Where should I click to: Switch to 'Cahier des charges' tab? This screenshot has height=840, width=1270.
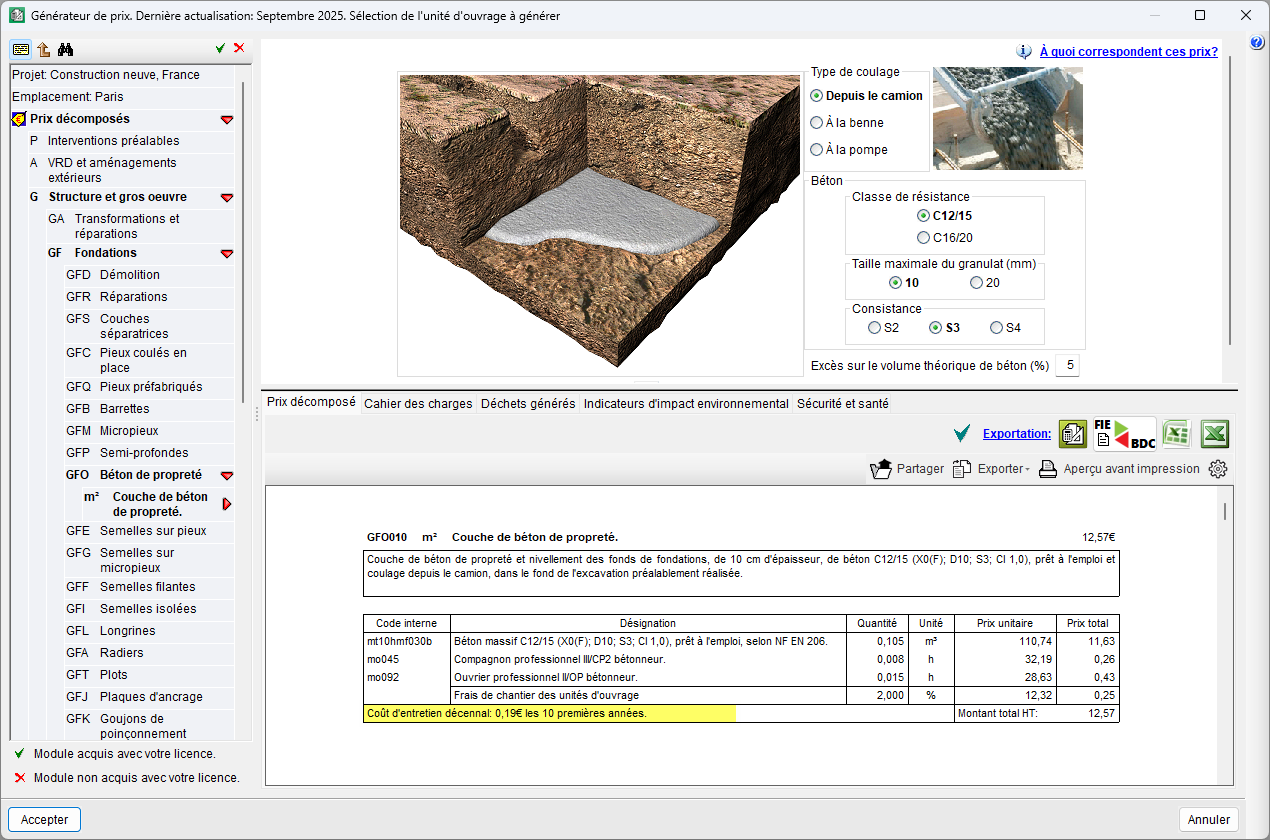(x=418, y=404)
